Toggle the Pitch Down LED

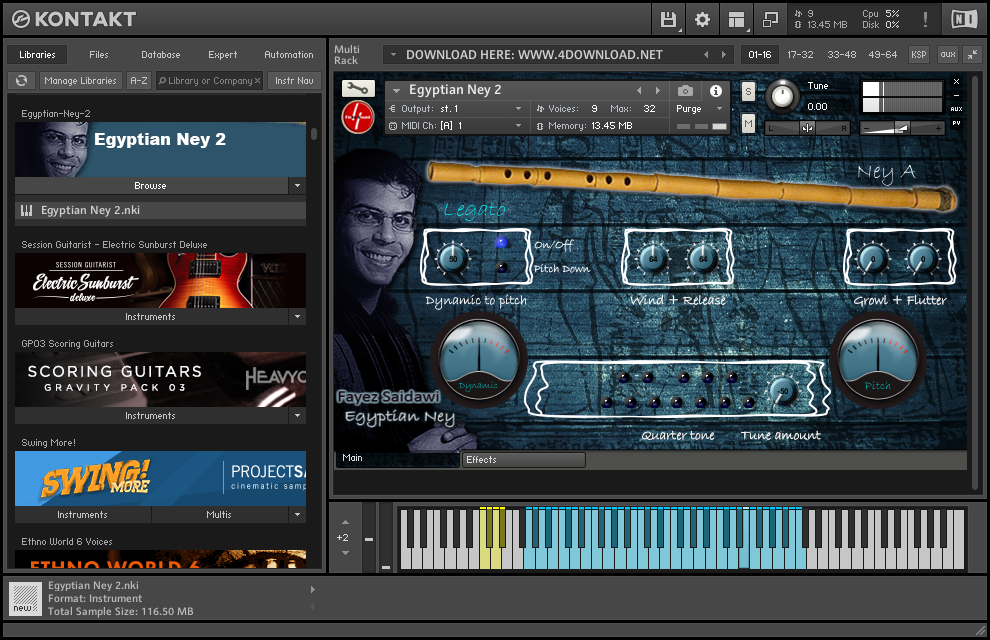pyautogui.click(x=501, y=268)
